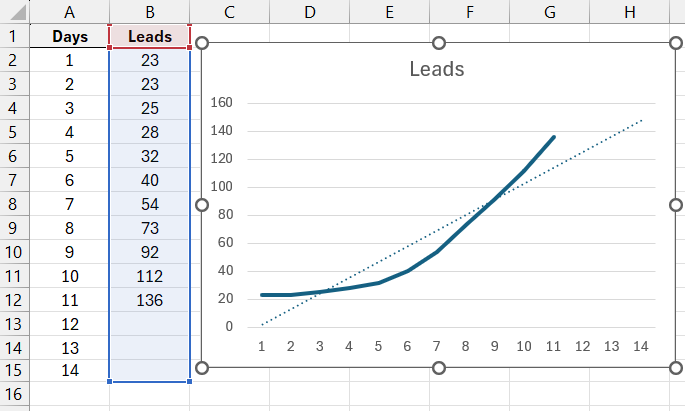Click the chart title "Leads"

[x=437, y=70]
